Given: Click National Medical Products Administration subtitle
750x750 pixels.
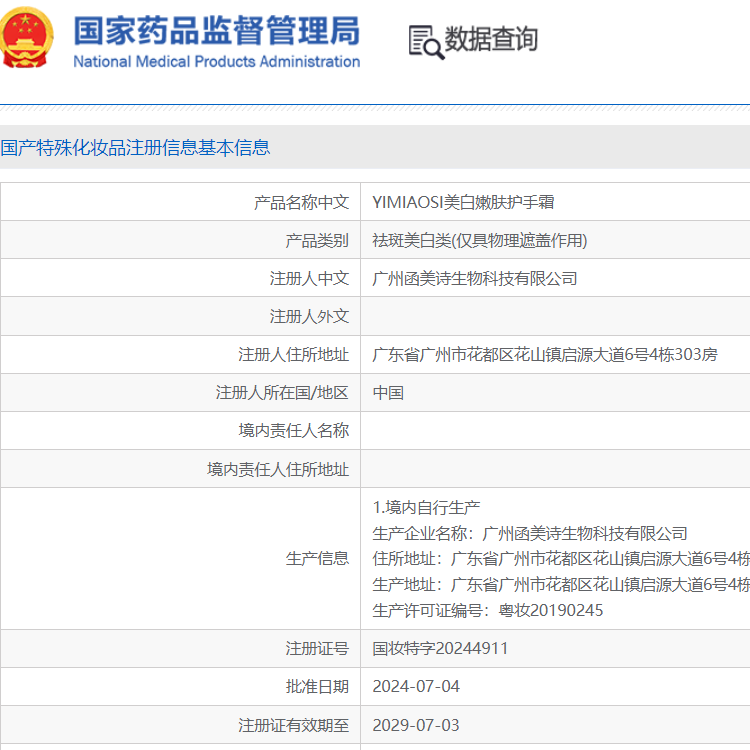Looking at the screenshot, I should click(217, 62).
